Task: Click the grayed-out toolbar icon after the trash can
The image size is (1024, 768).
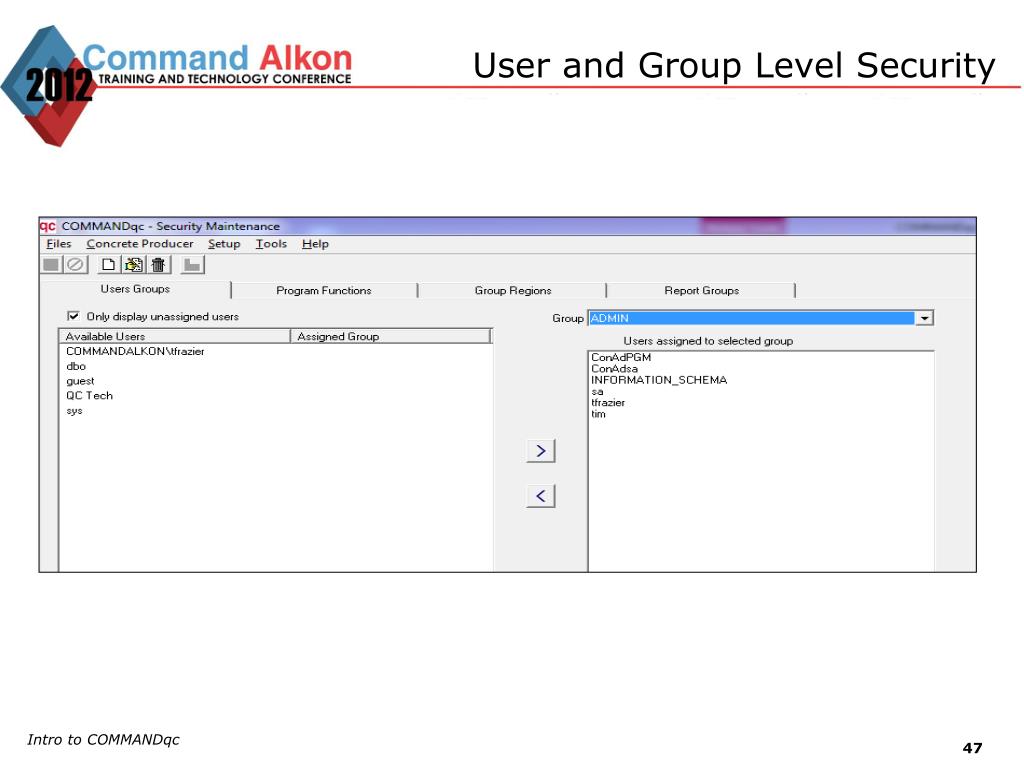Action: click(192, 264)
